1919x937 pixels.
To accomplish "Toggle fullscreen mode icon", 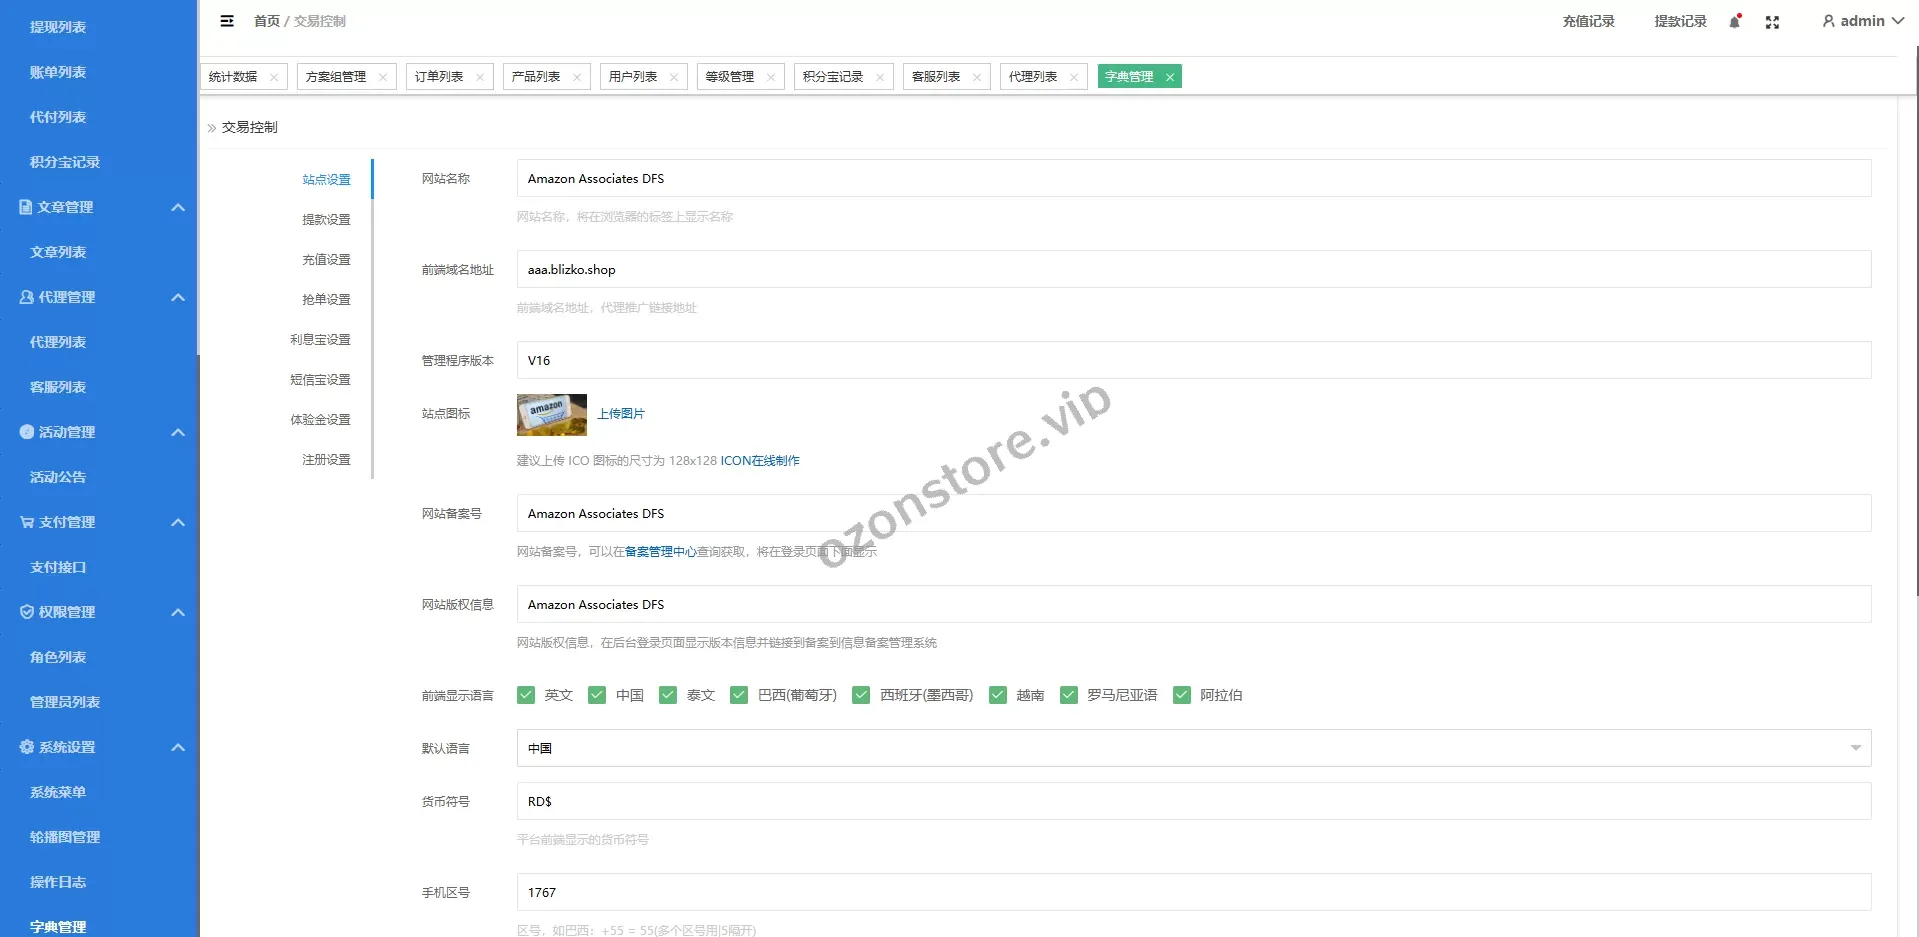I will pos(1772,22).
